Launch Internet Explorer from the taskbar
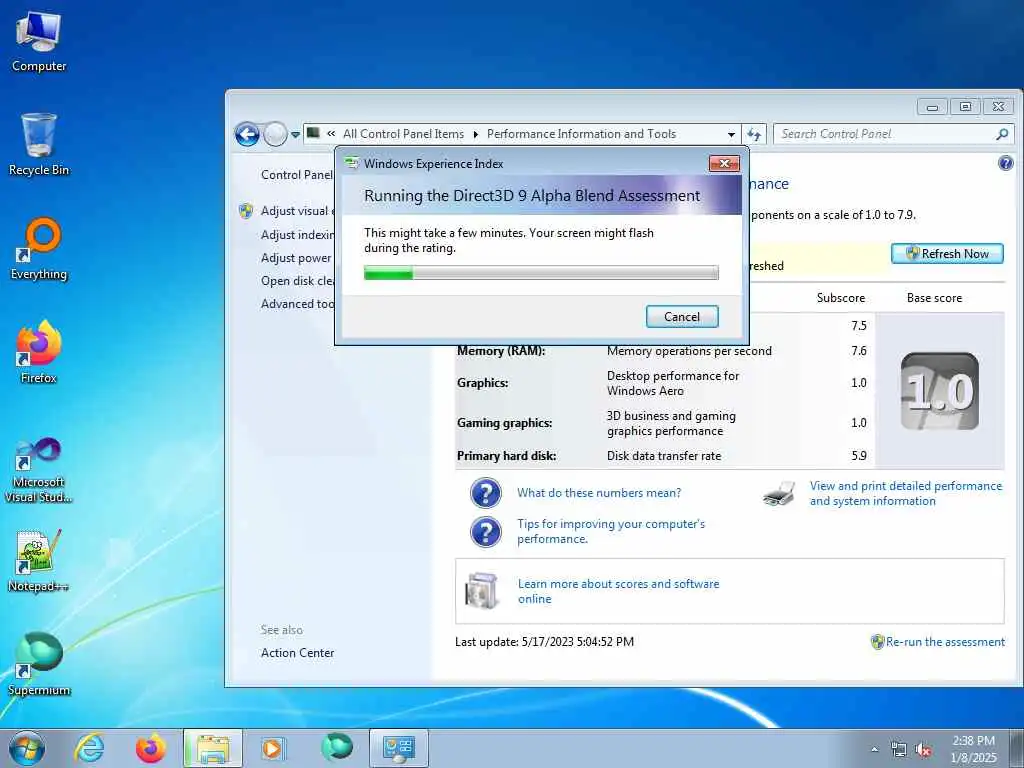This screenshot has width=1024, height=768. 89,748
